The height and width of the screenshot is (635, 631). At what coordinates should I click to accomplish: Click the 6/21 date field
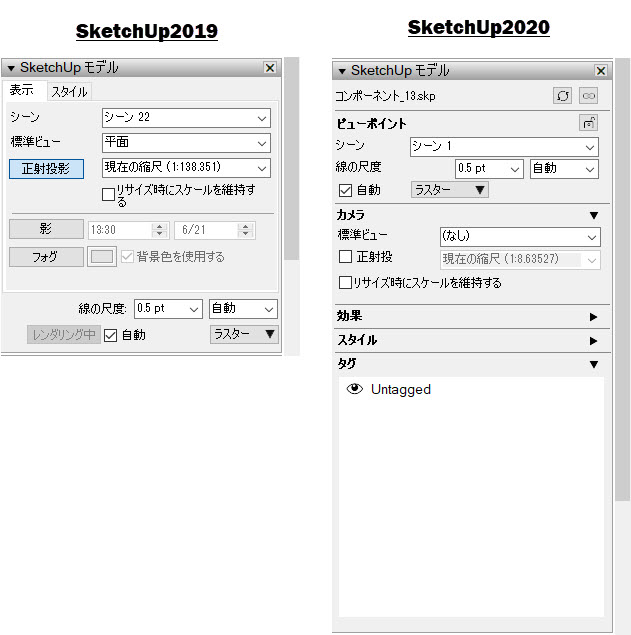(x=206, y=230)
